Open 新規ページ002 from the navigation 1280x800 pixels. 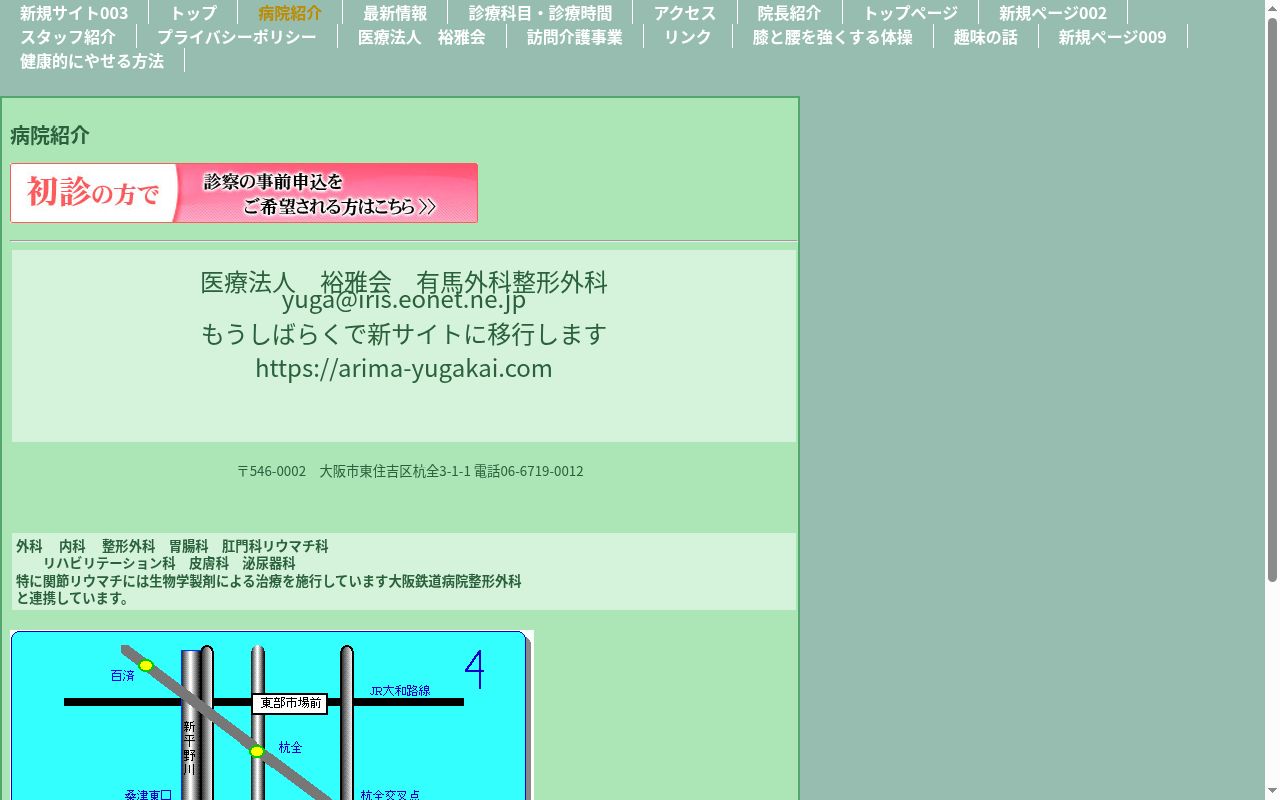pos(1053,13)
